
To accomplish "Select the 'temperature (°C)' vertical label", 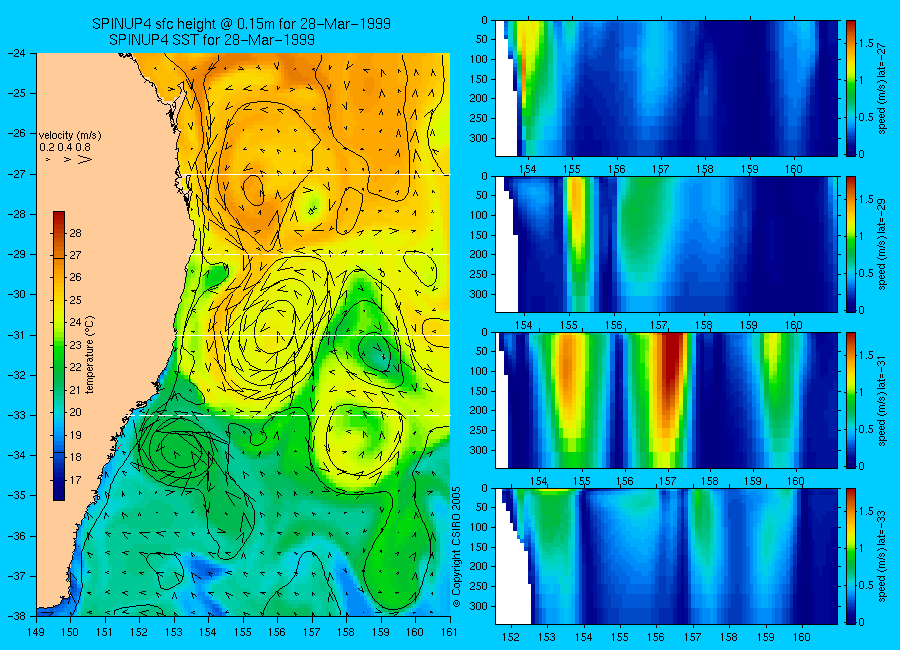I will pos(90,355).
